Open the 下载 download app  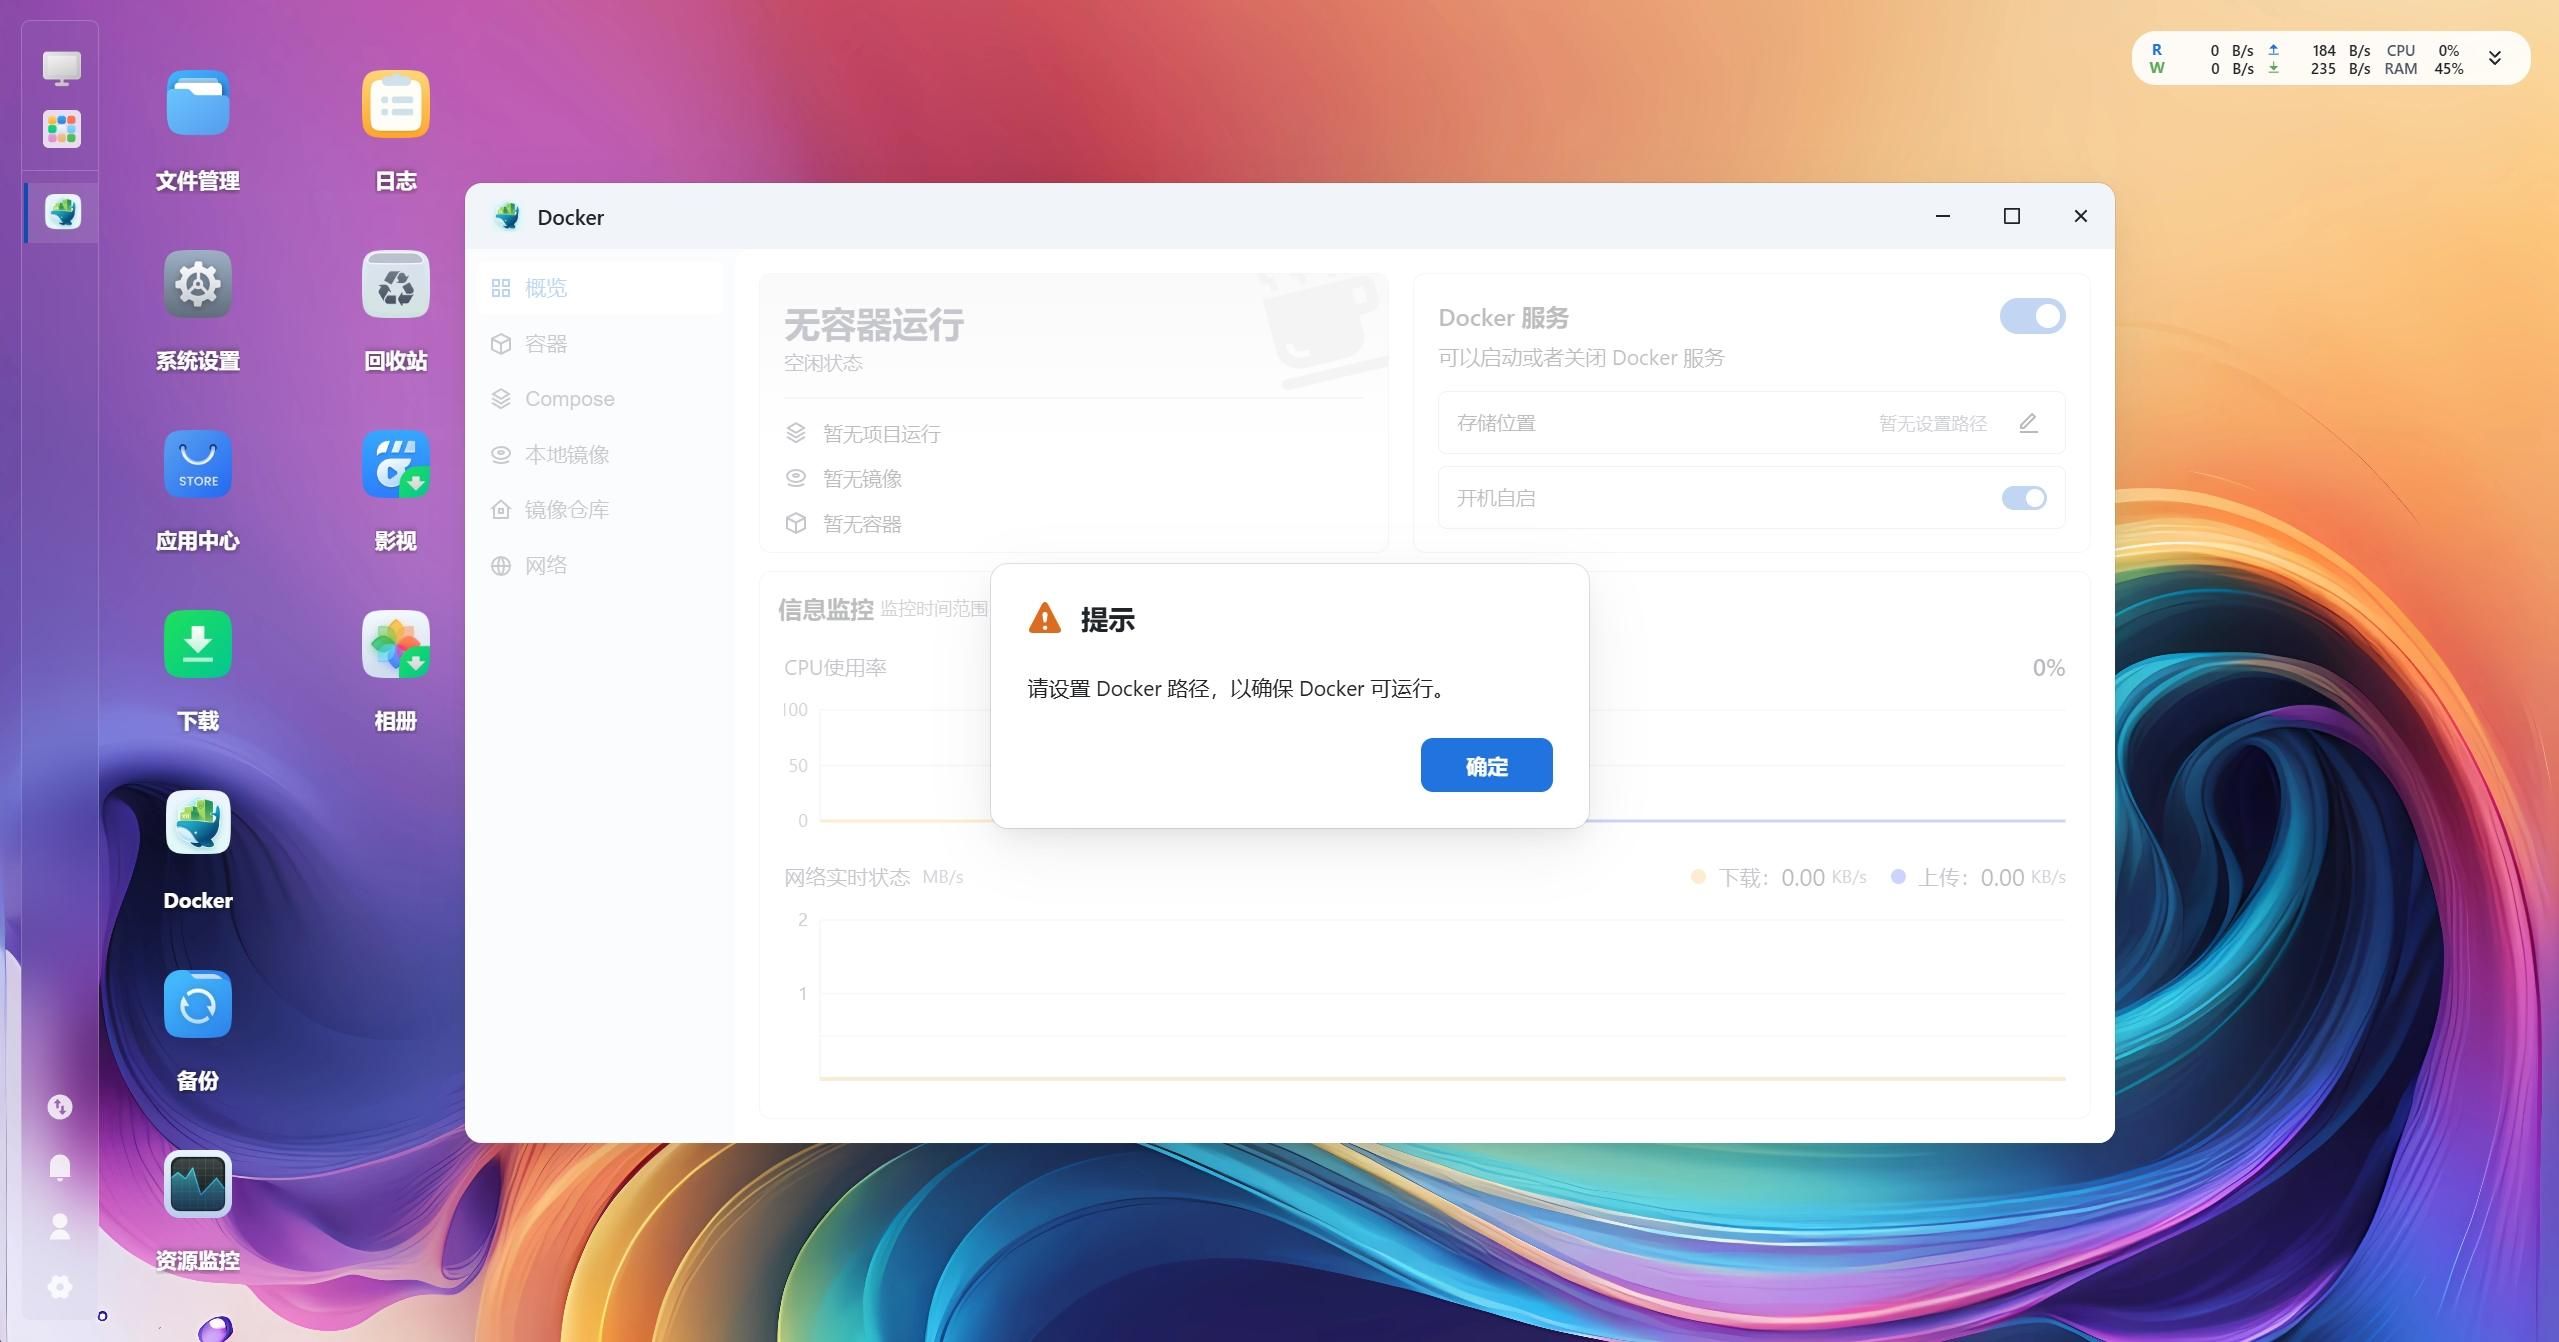pyautogui.click(x=197, y=644)
